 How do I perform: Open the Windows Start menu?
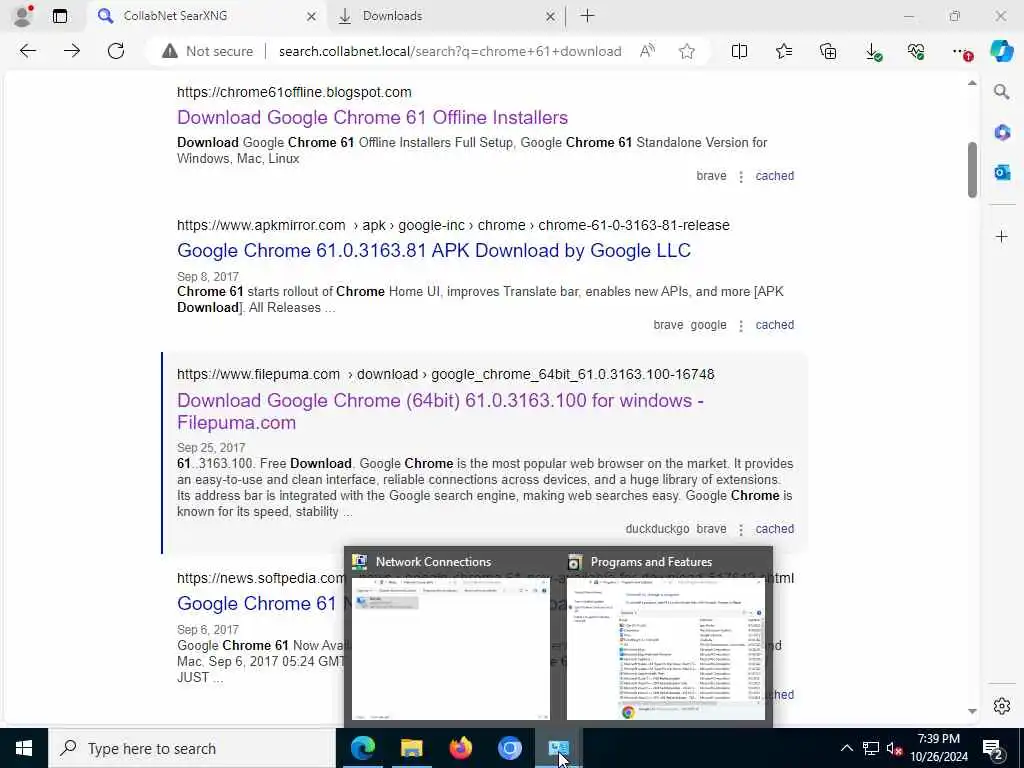pyautogui.click(x=24, y=748)
